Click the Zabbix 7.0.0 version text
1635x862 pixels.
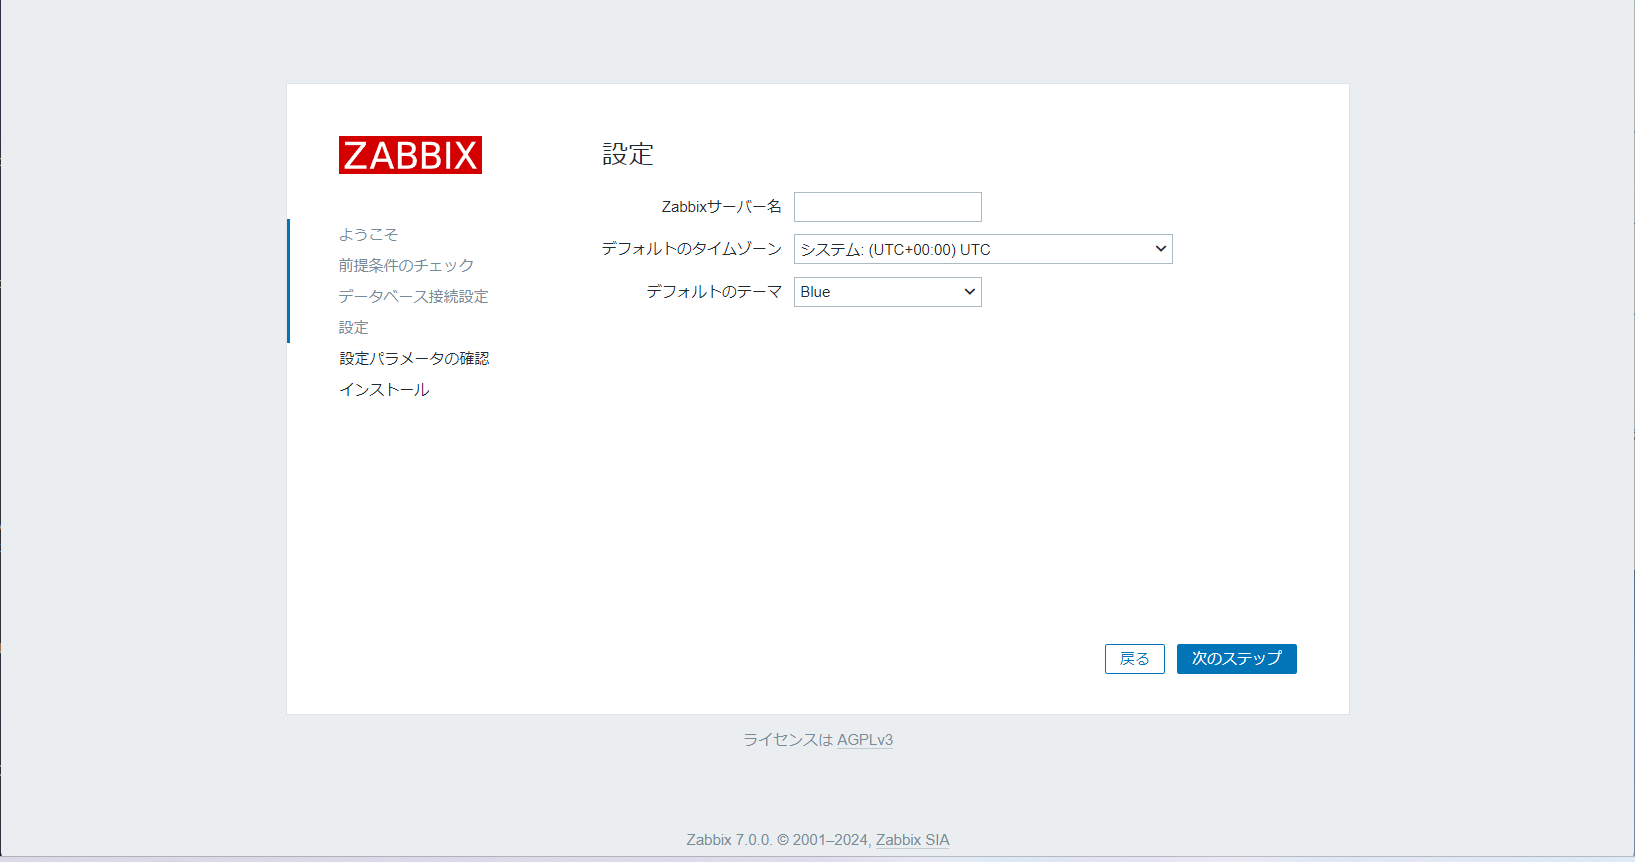pos(728,840)
